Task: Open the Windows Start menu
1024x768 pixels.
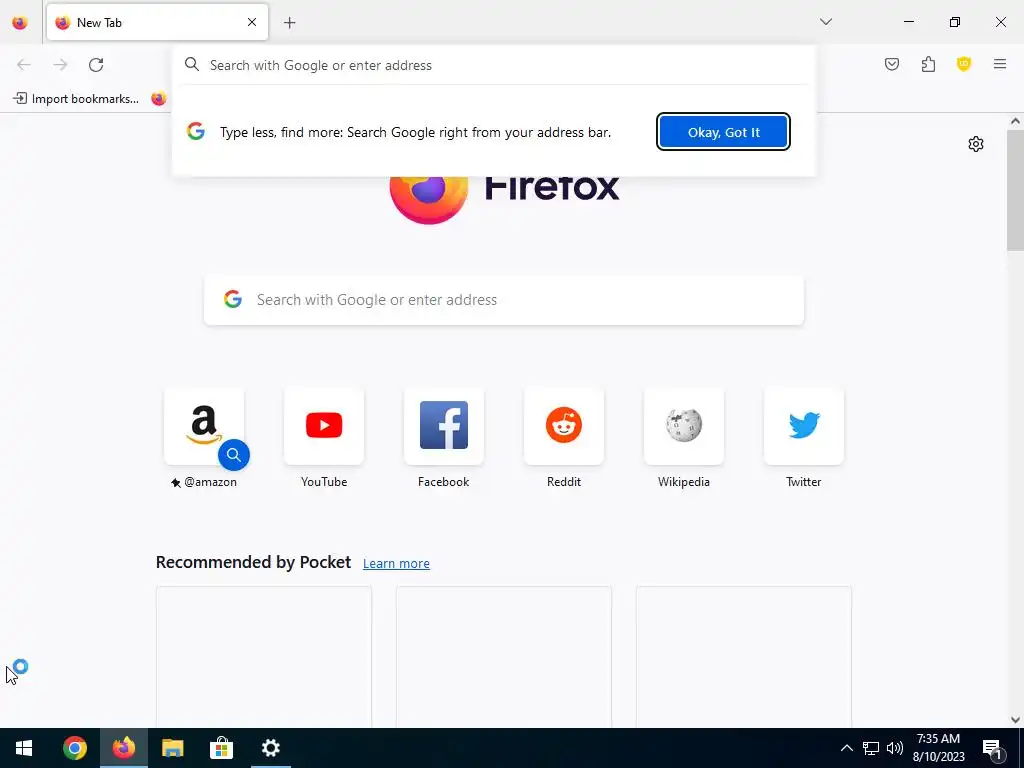Action: tap(24, 748)
